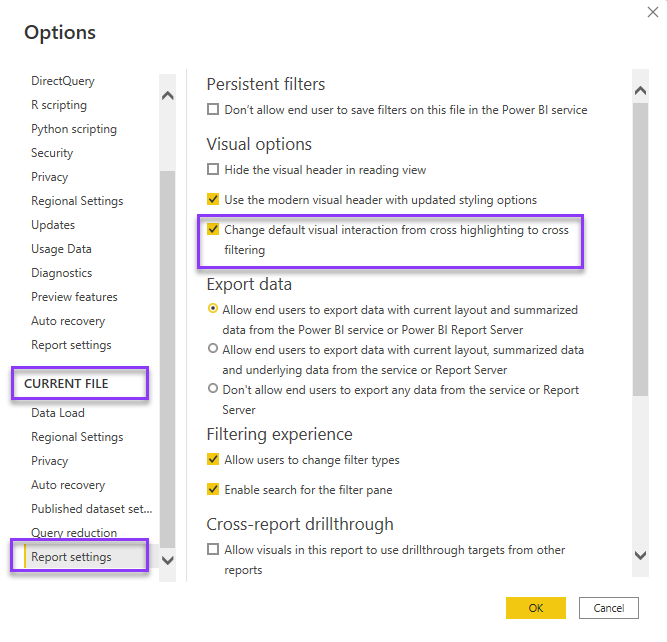This screenshot has width=667, height=642.
Task: Click the content pane scrollbar thumb
Action: pyautogui.click(x=640, y=250)
